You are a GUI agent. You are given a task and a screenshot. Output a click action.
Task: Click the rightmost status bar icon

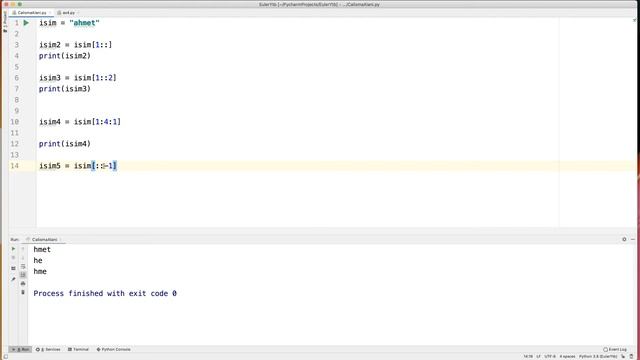coord(631,356)
